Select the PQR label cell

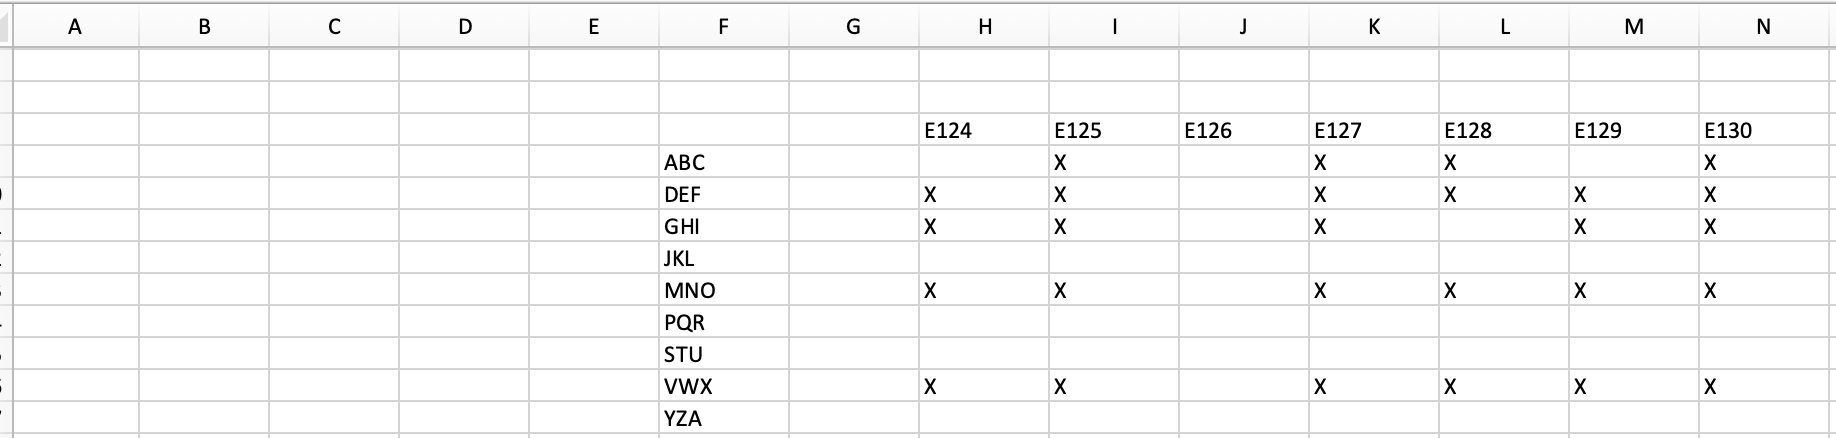pos(724,322)
